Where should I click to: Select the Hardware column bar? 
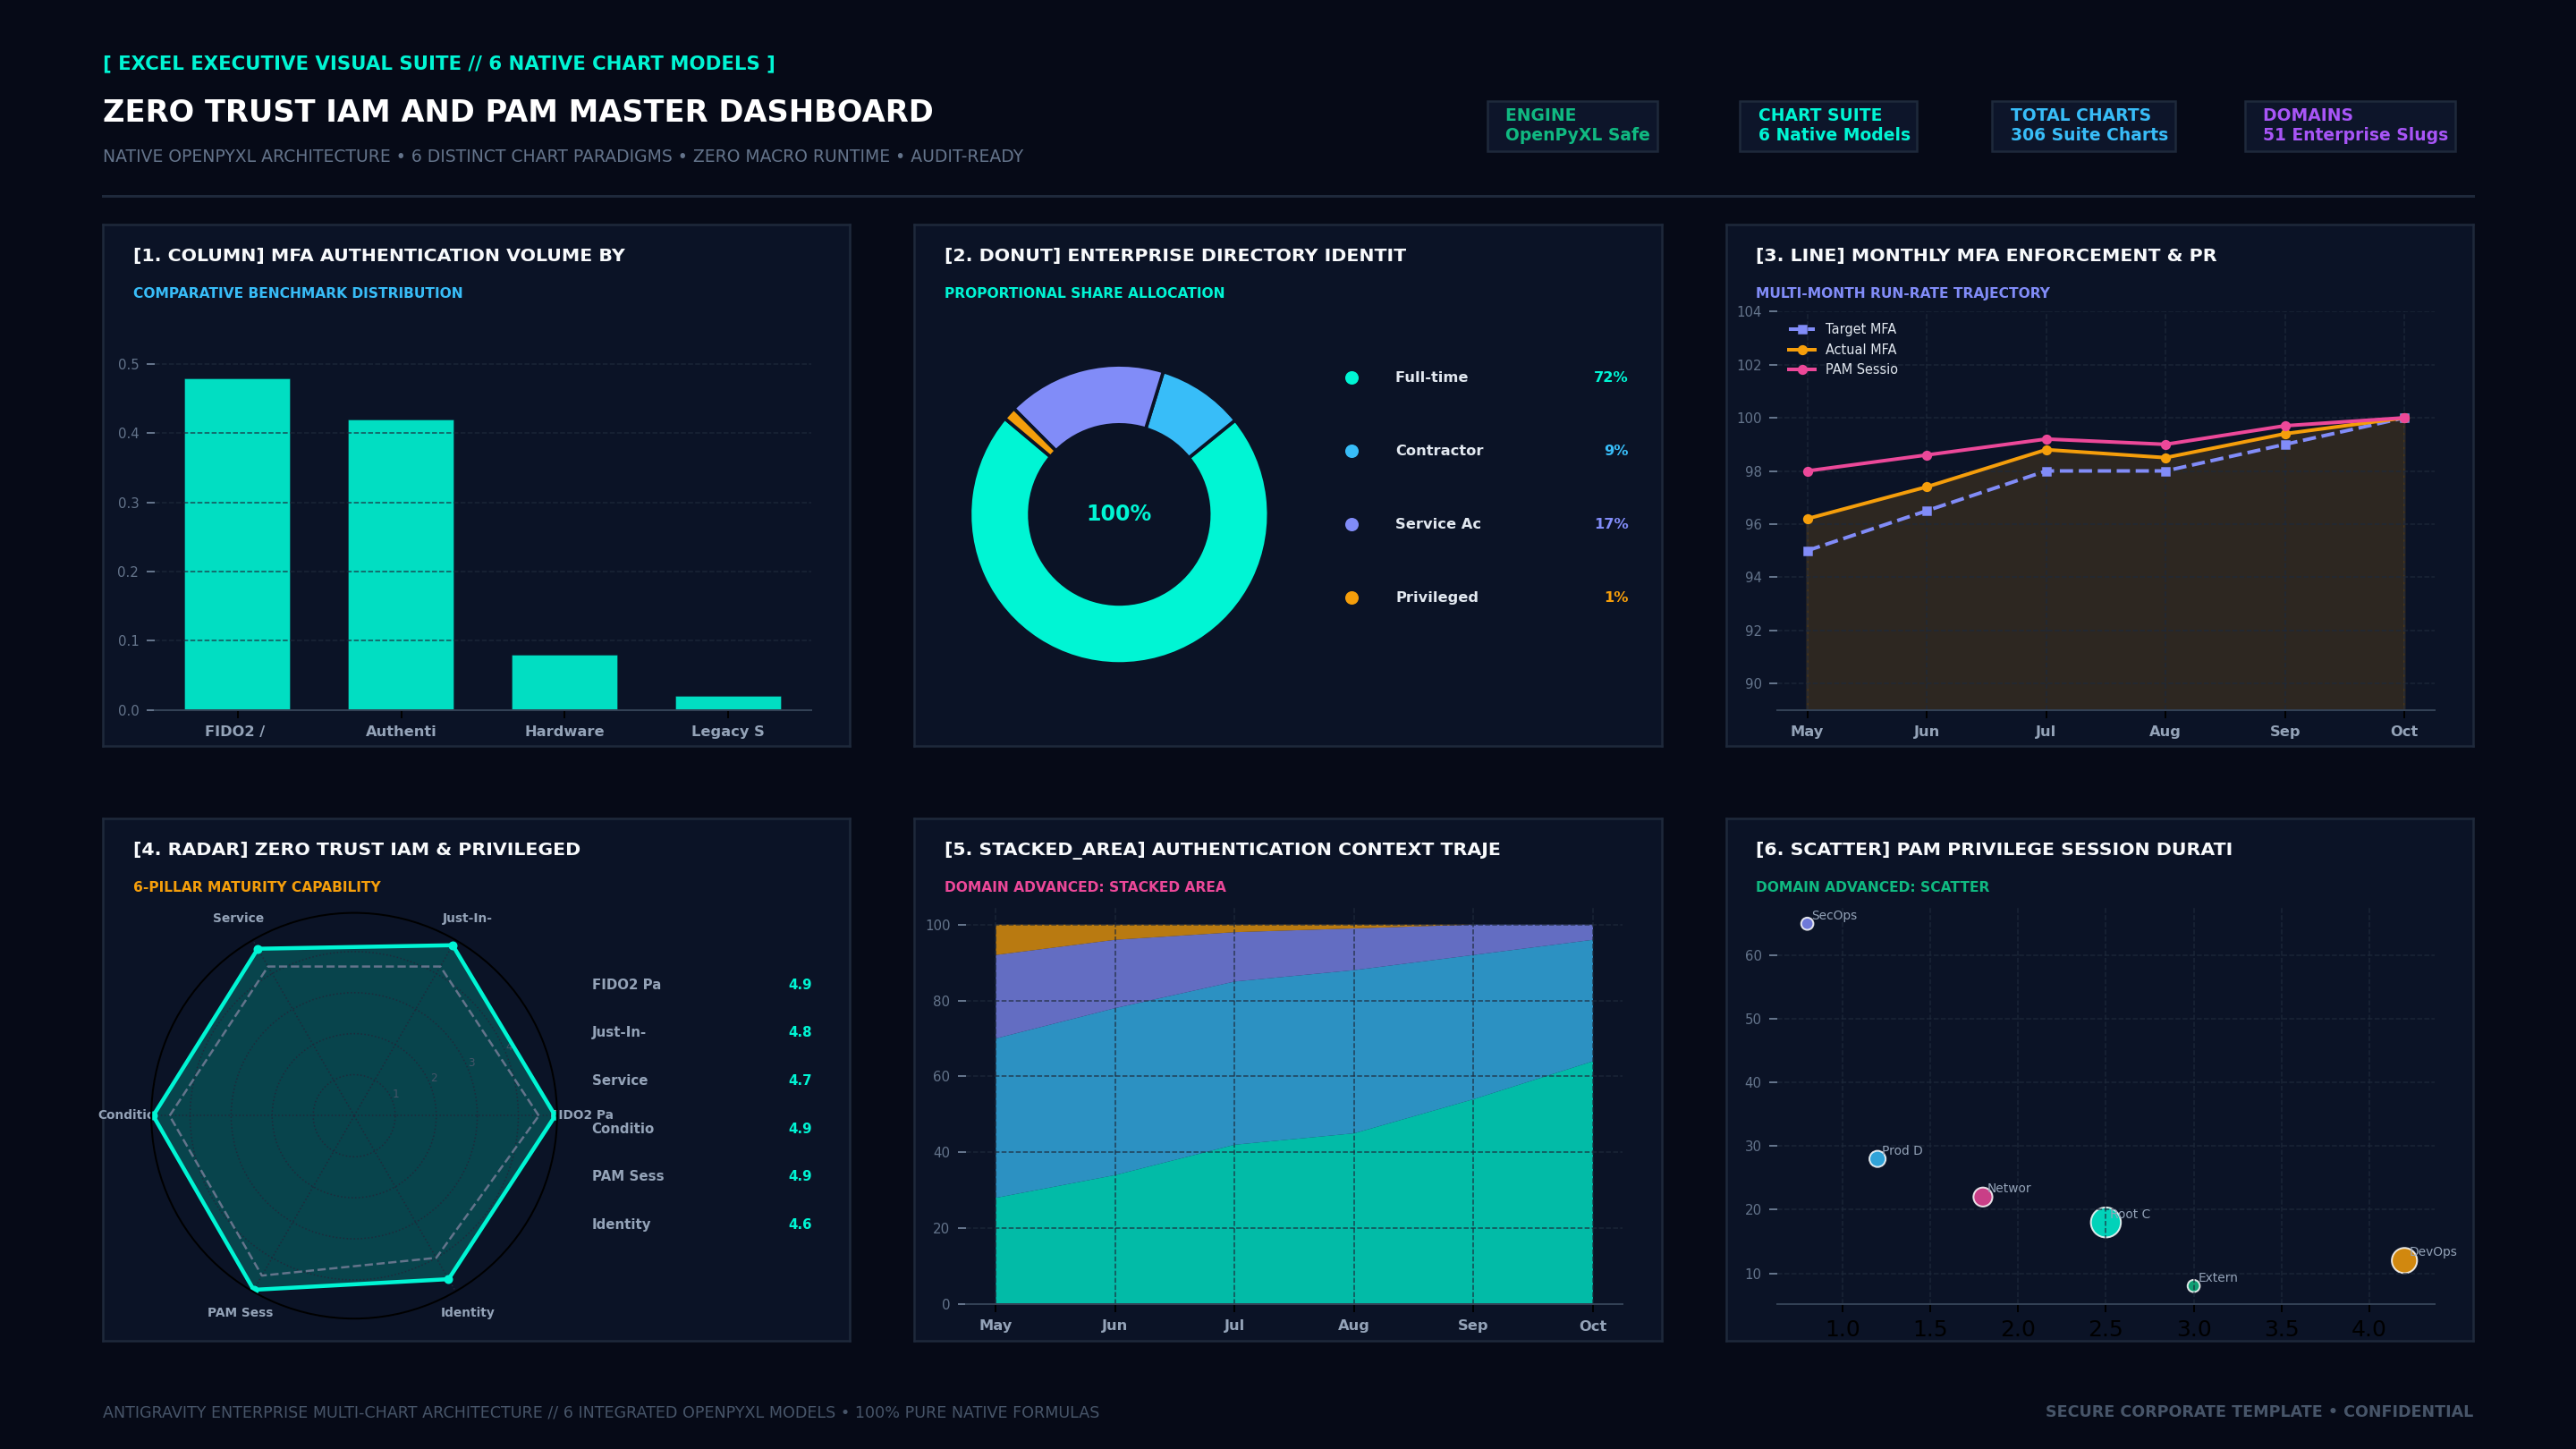click(564, 682)
